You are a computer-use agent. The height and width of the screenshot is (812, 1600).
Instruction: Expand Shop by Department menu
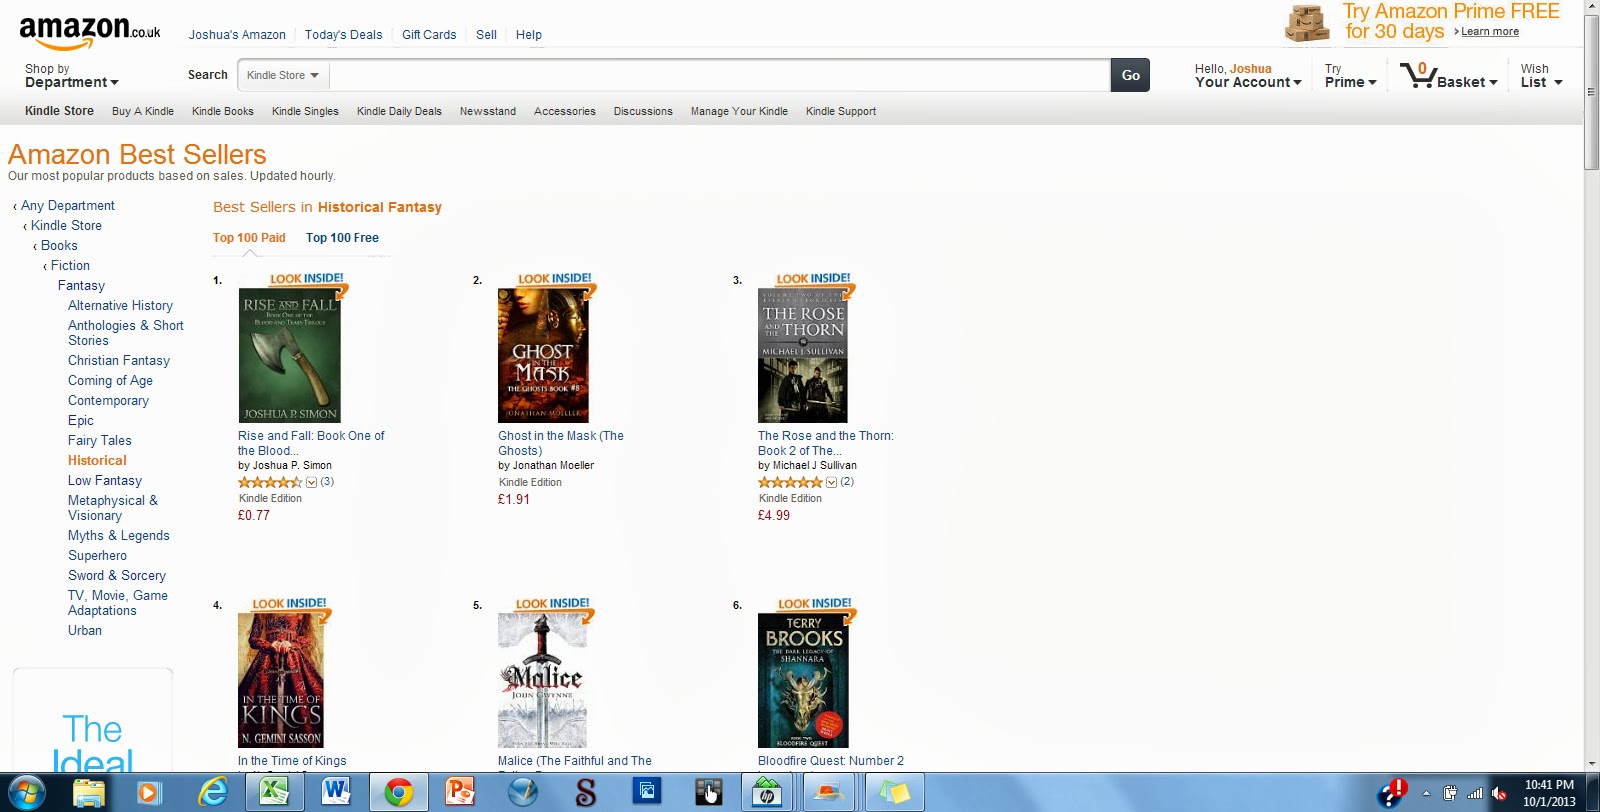[71, 76]
